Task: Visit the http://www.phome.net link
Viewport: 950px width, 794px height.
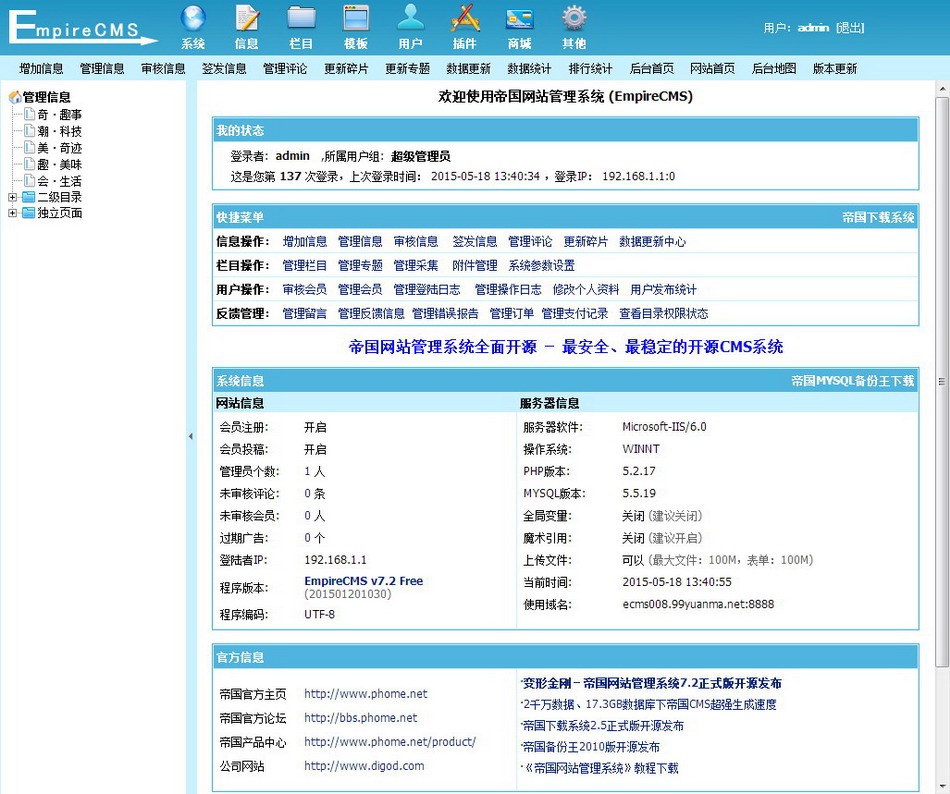Action: pos(365,693)
